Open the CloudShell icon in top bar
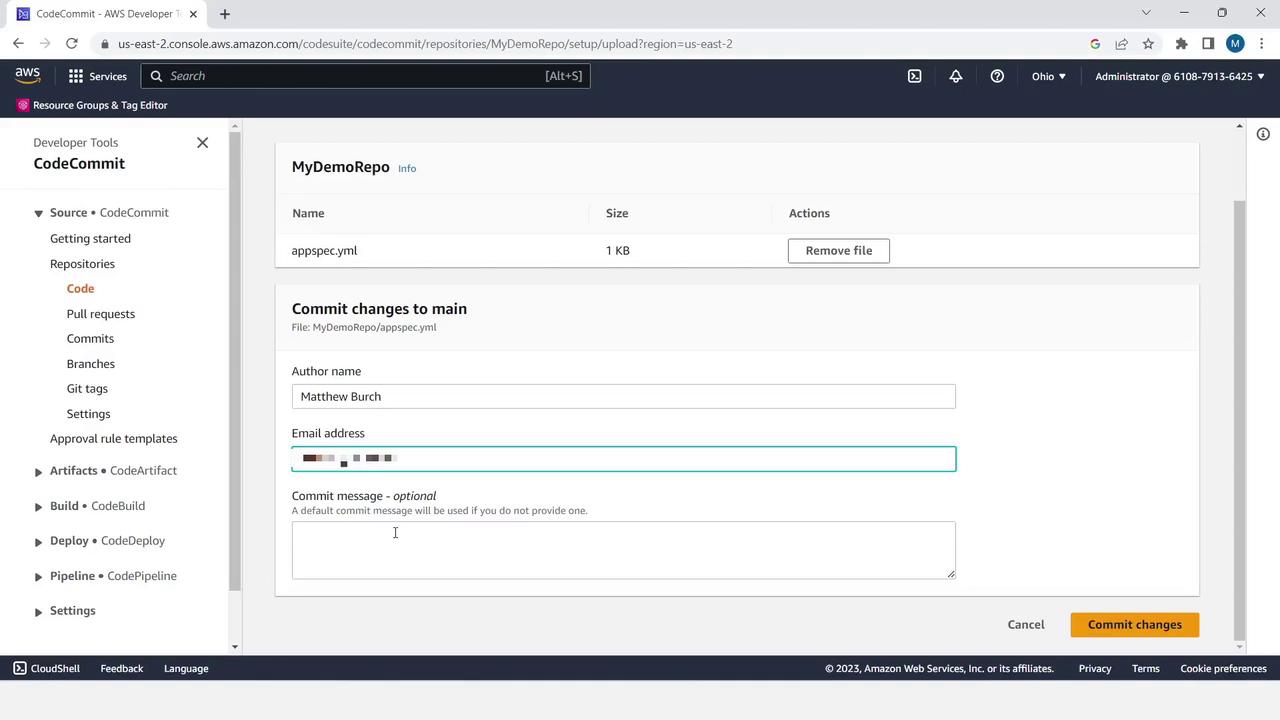 click(x=914, y=76)
